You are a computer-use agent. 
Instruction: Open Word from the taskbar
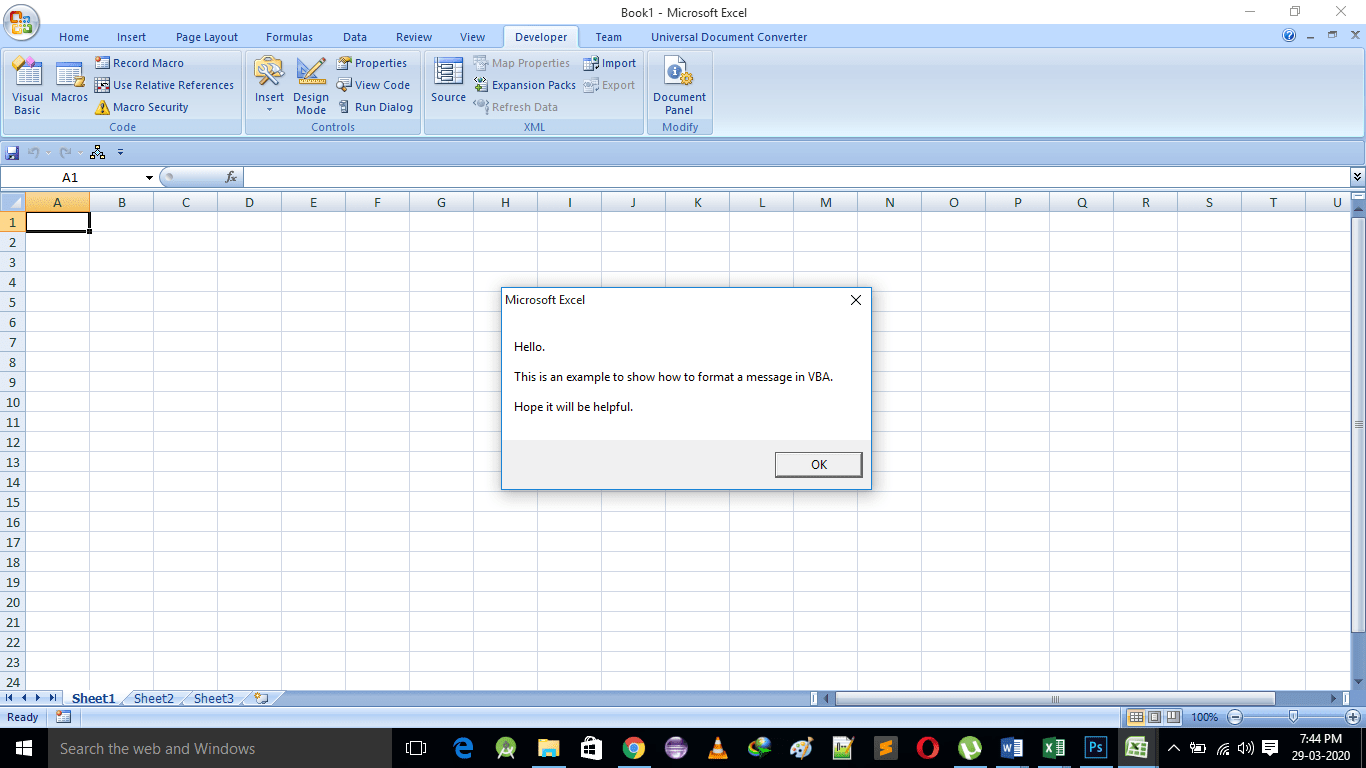pyautogui.click(x=1011, y=748)
